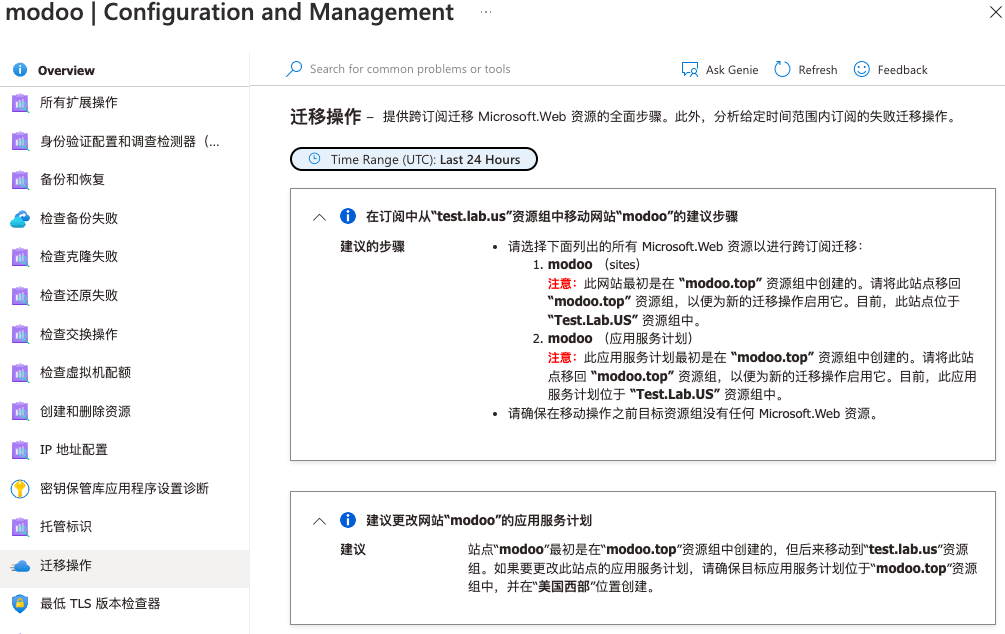Open the Time Range (UTC) selector
Viewport: 1005px width, 634px height.
(x=413, y=160)
